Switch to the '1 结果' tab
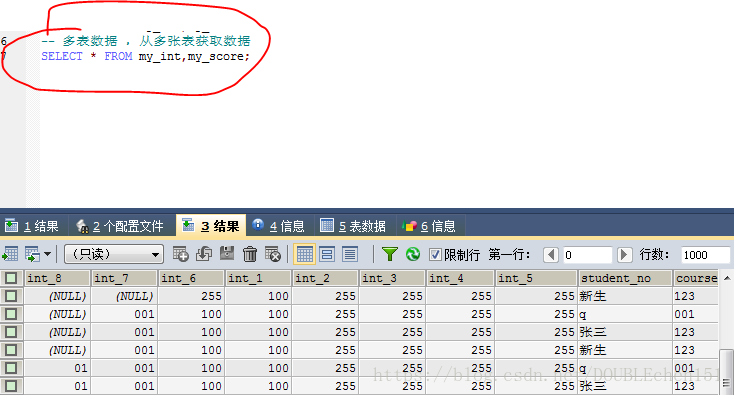The height and width of the screenshot is (395, 734). click(x=32, y=226)
